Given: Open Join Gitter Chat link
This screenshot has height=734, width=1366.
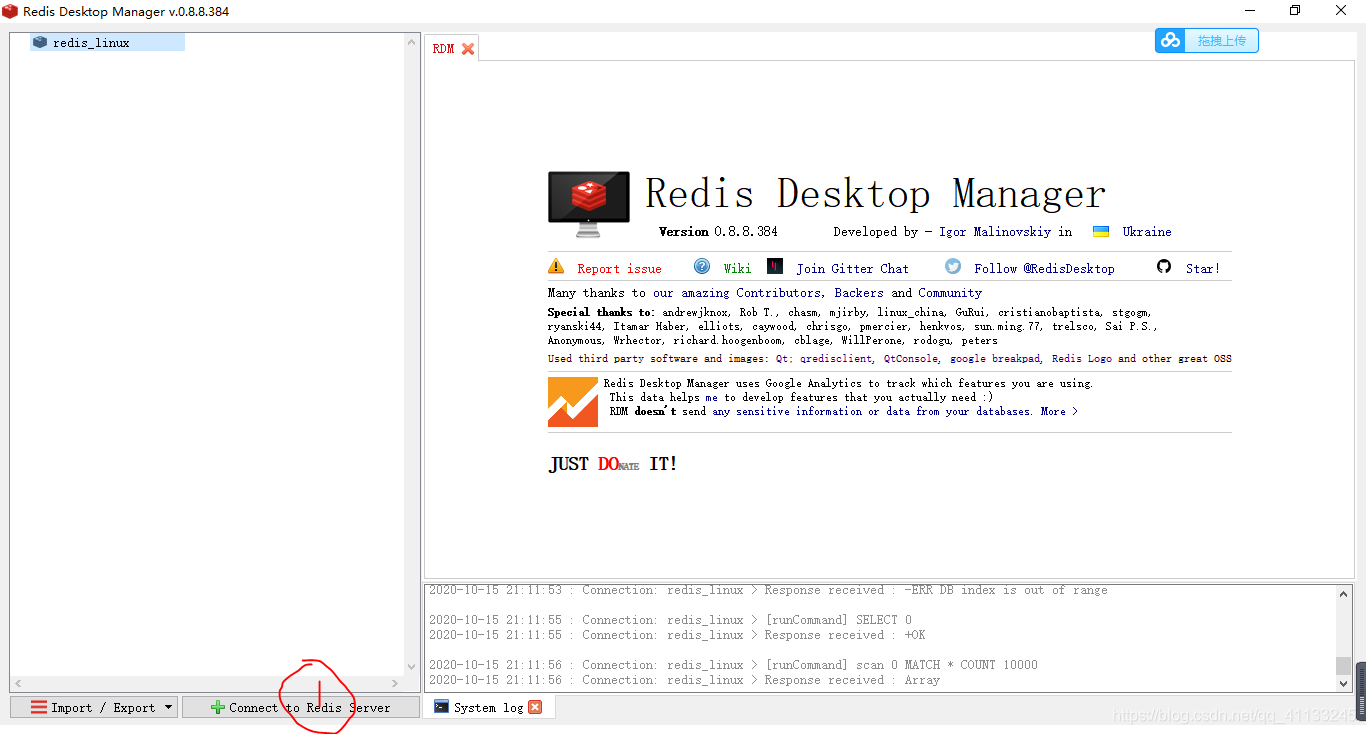Looking at the screenshot, I should [x=852, y=268].
